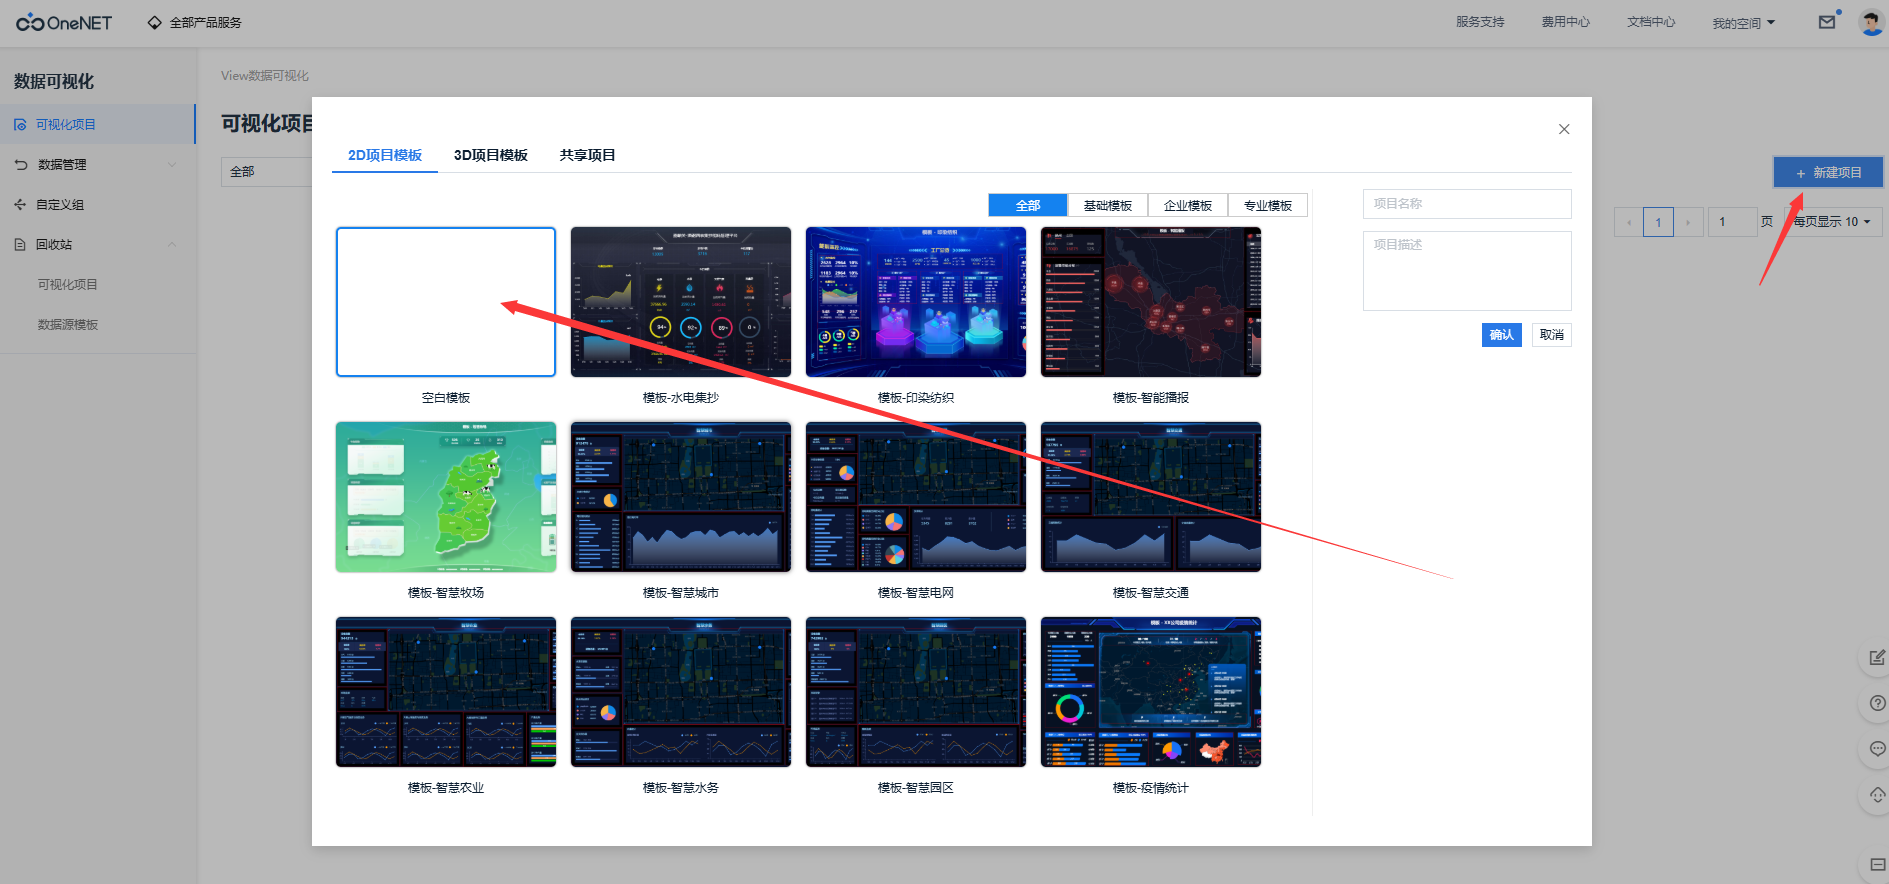Switch to the 3D项目模板 tab

(x=490, y=155)
